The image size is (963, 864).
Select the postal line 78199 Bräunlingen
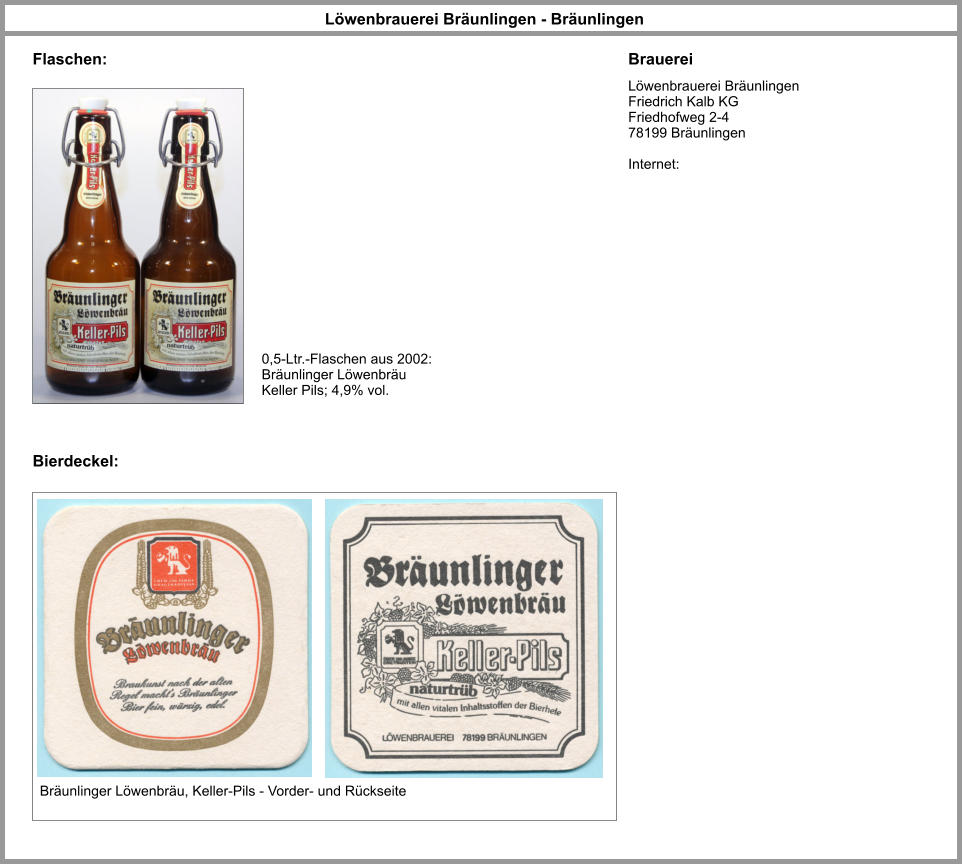pos(687,133)
